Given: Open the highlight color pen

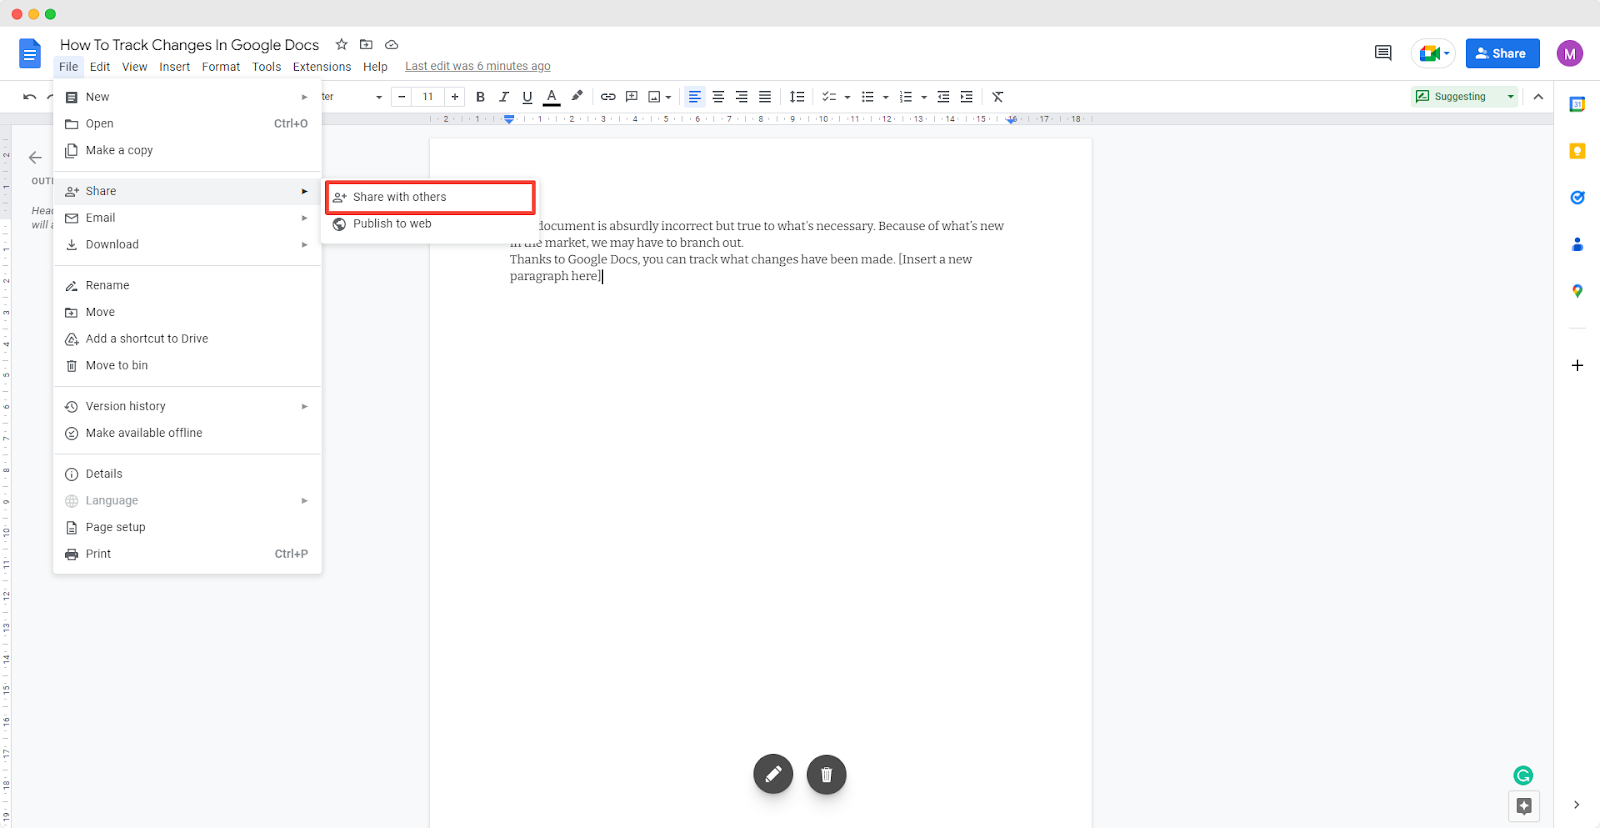Looking at the screenshot, I should click(577, 97).
